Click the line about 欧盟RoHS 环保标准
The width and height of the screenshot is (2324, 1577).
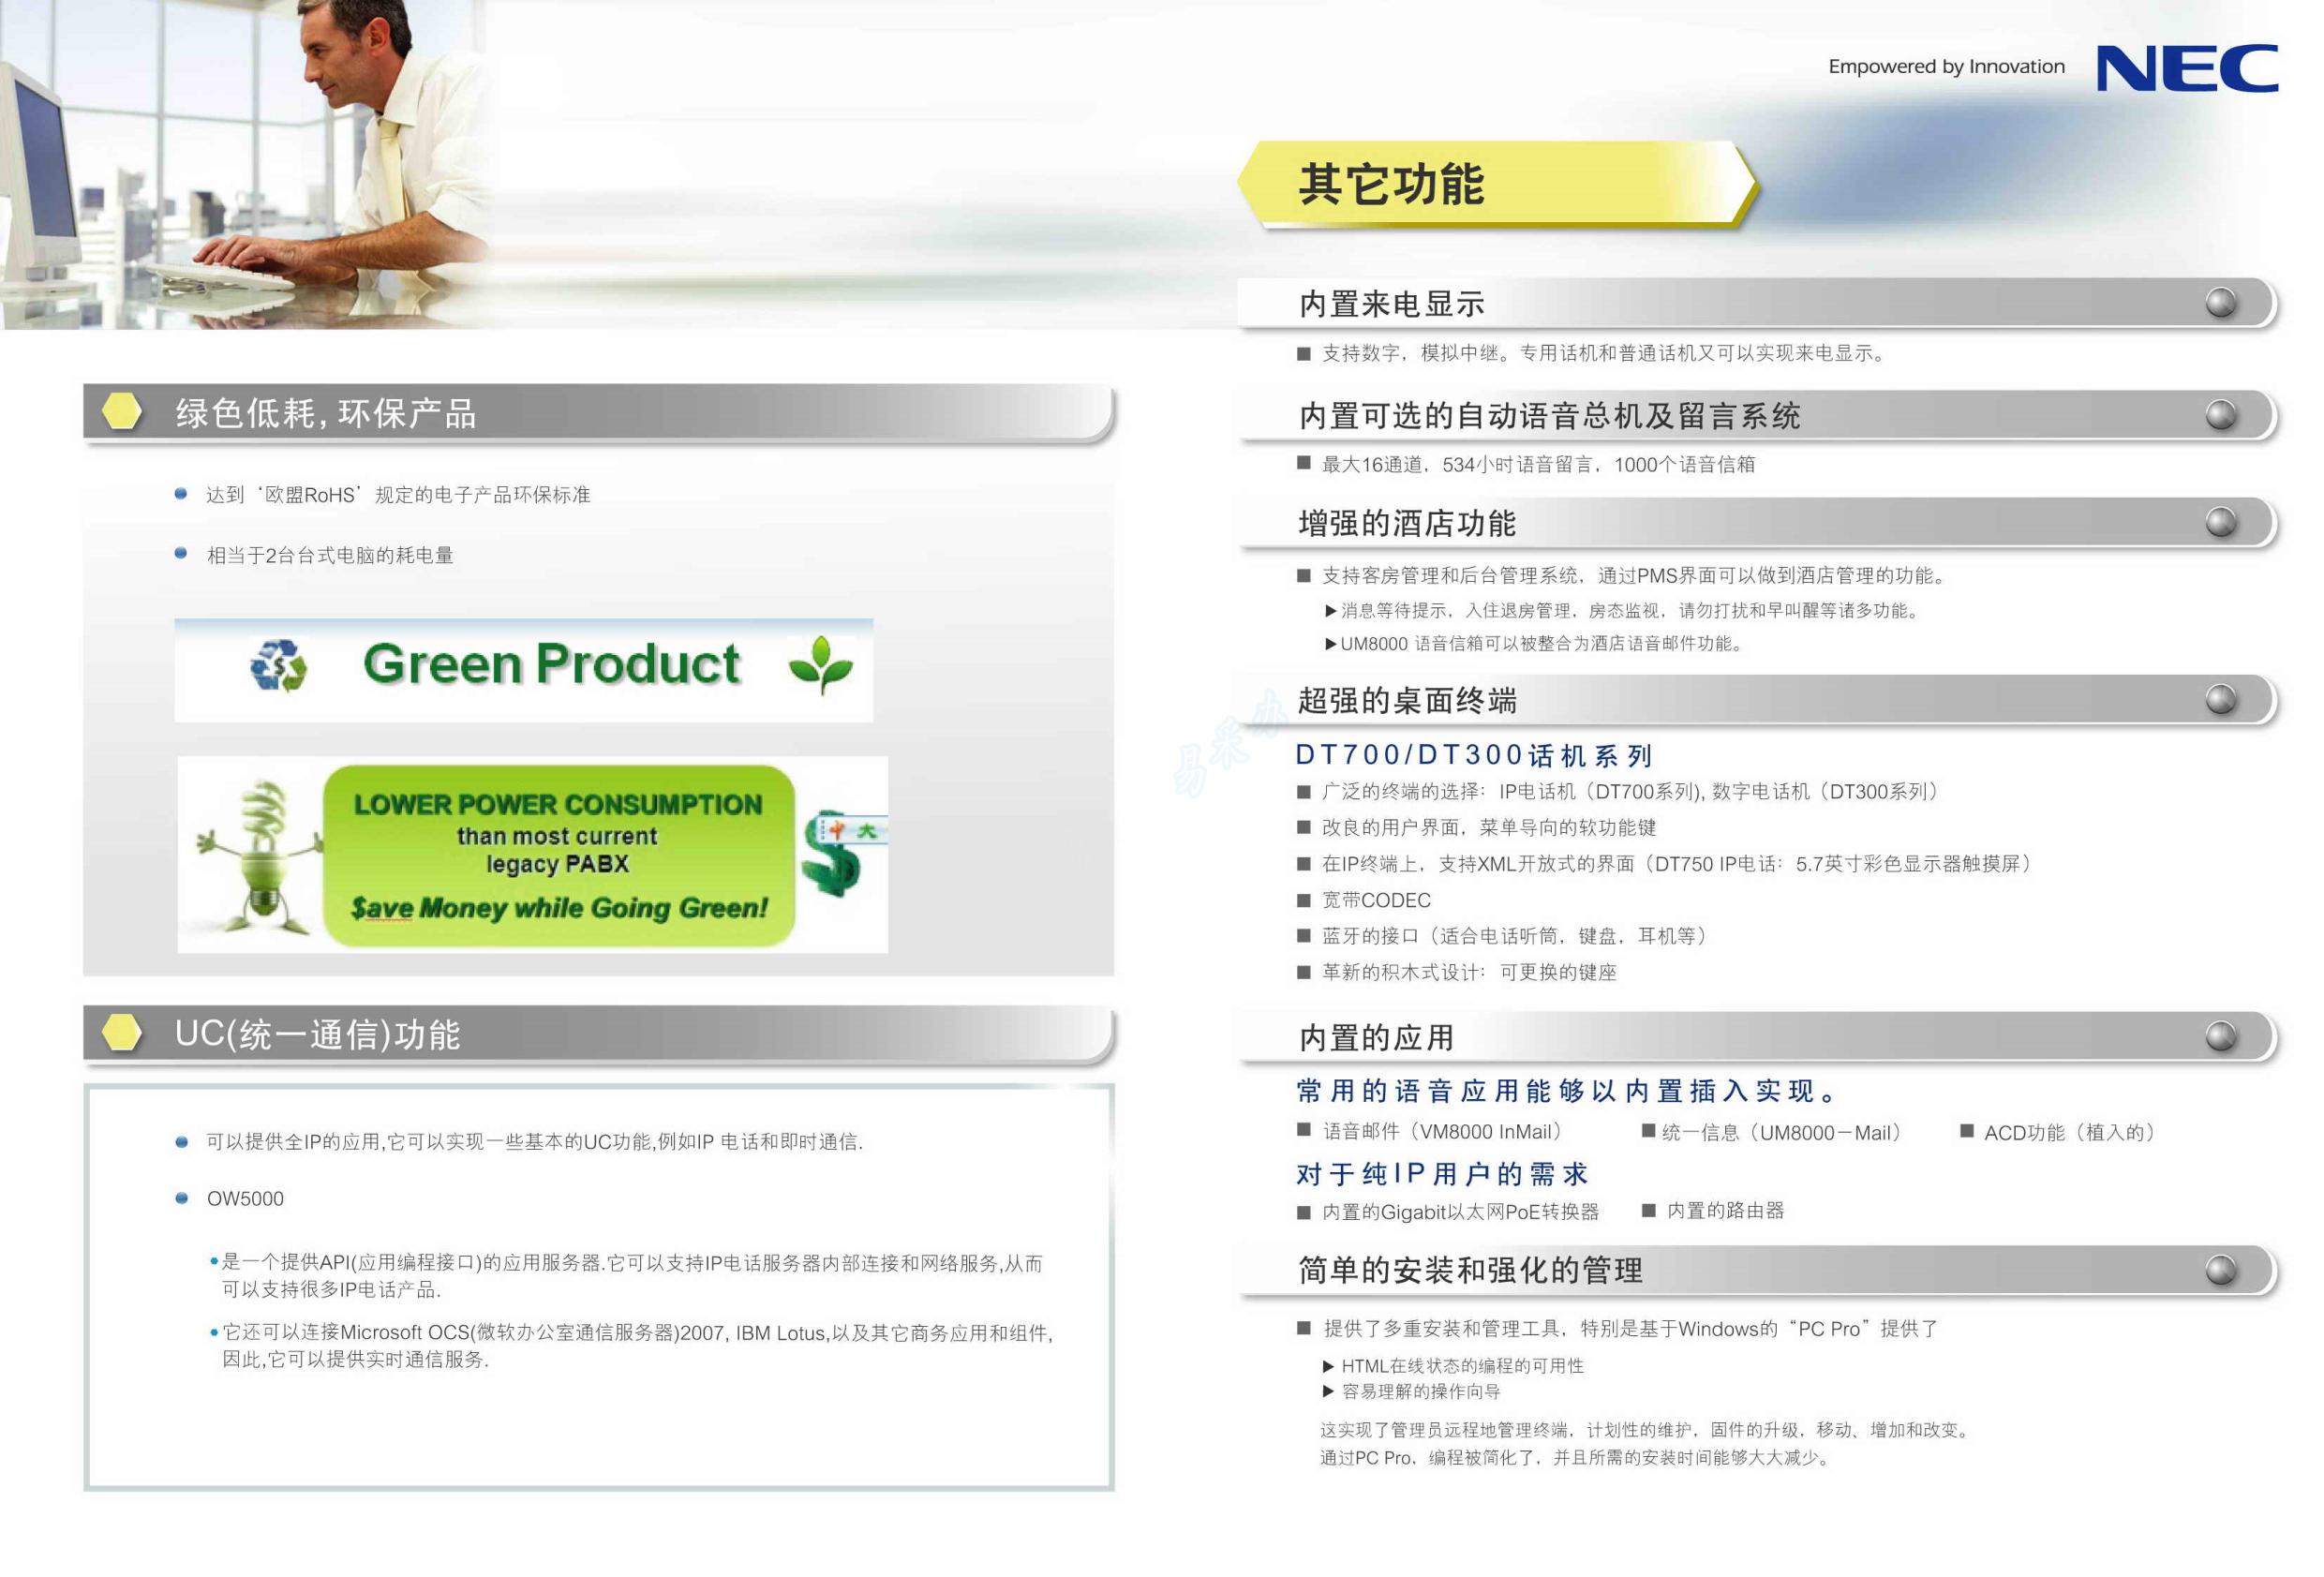pos(398,495)
